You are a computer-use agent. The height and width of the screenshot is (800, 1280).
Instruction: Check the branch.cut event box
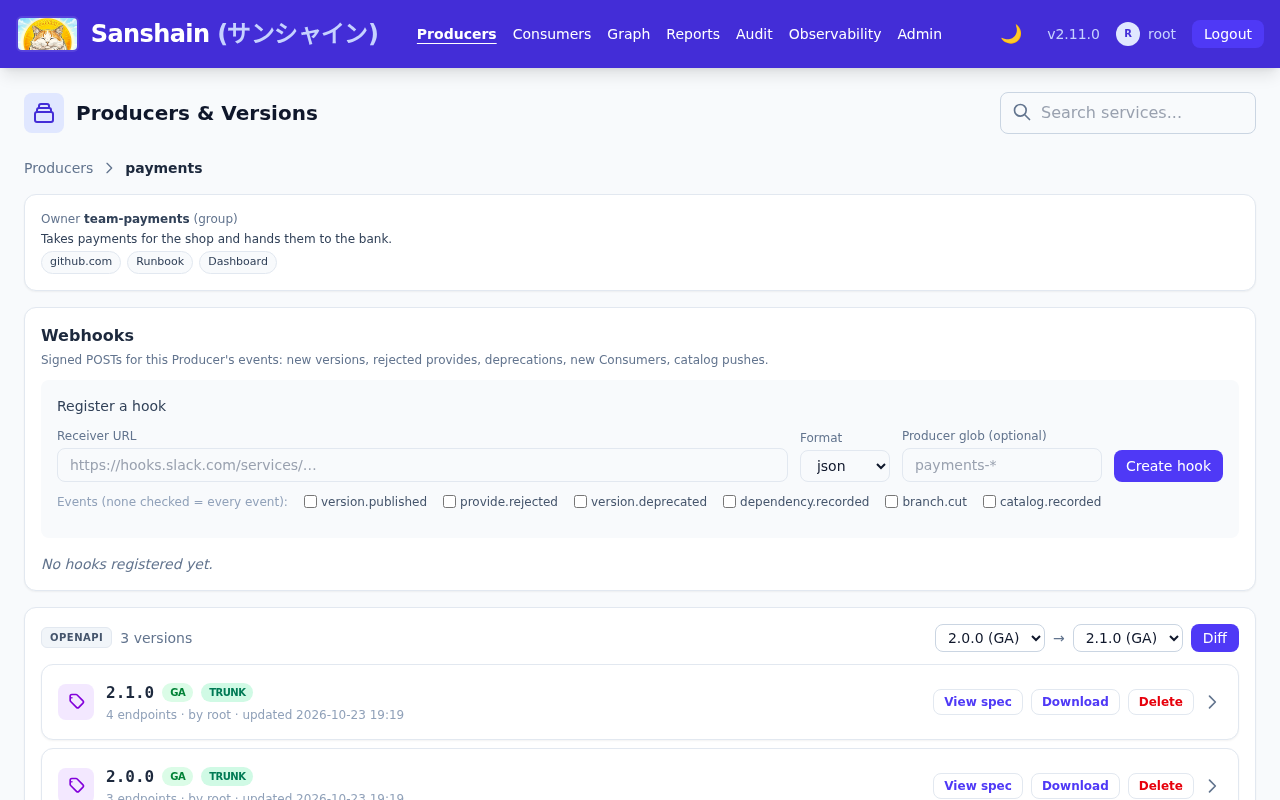(891, 502)
